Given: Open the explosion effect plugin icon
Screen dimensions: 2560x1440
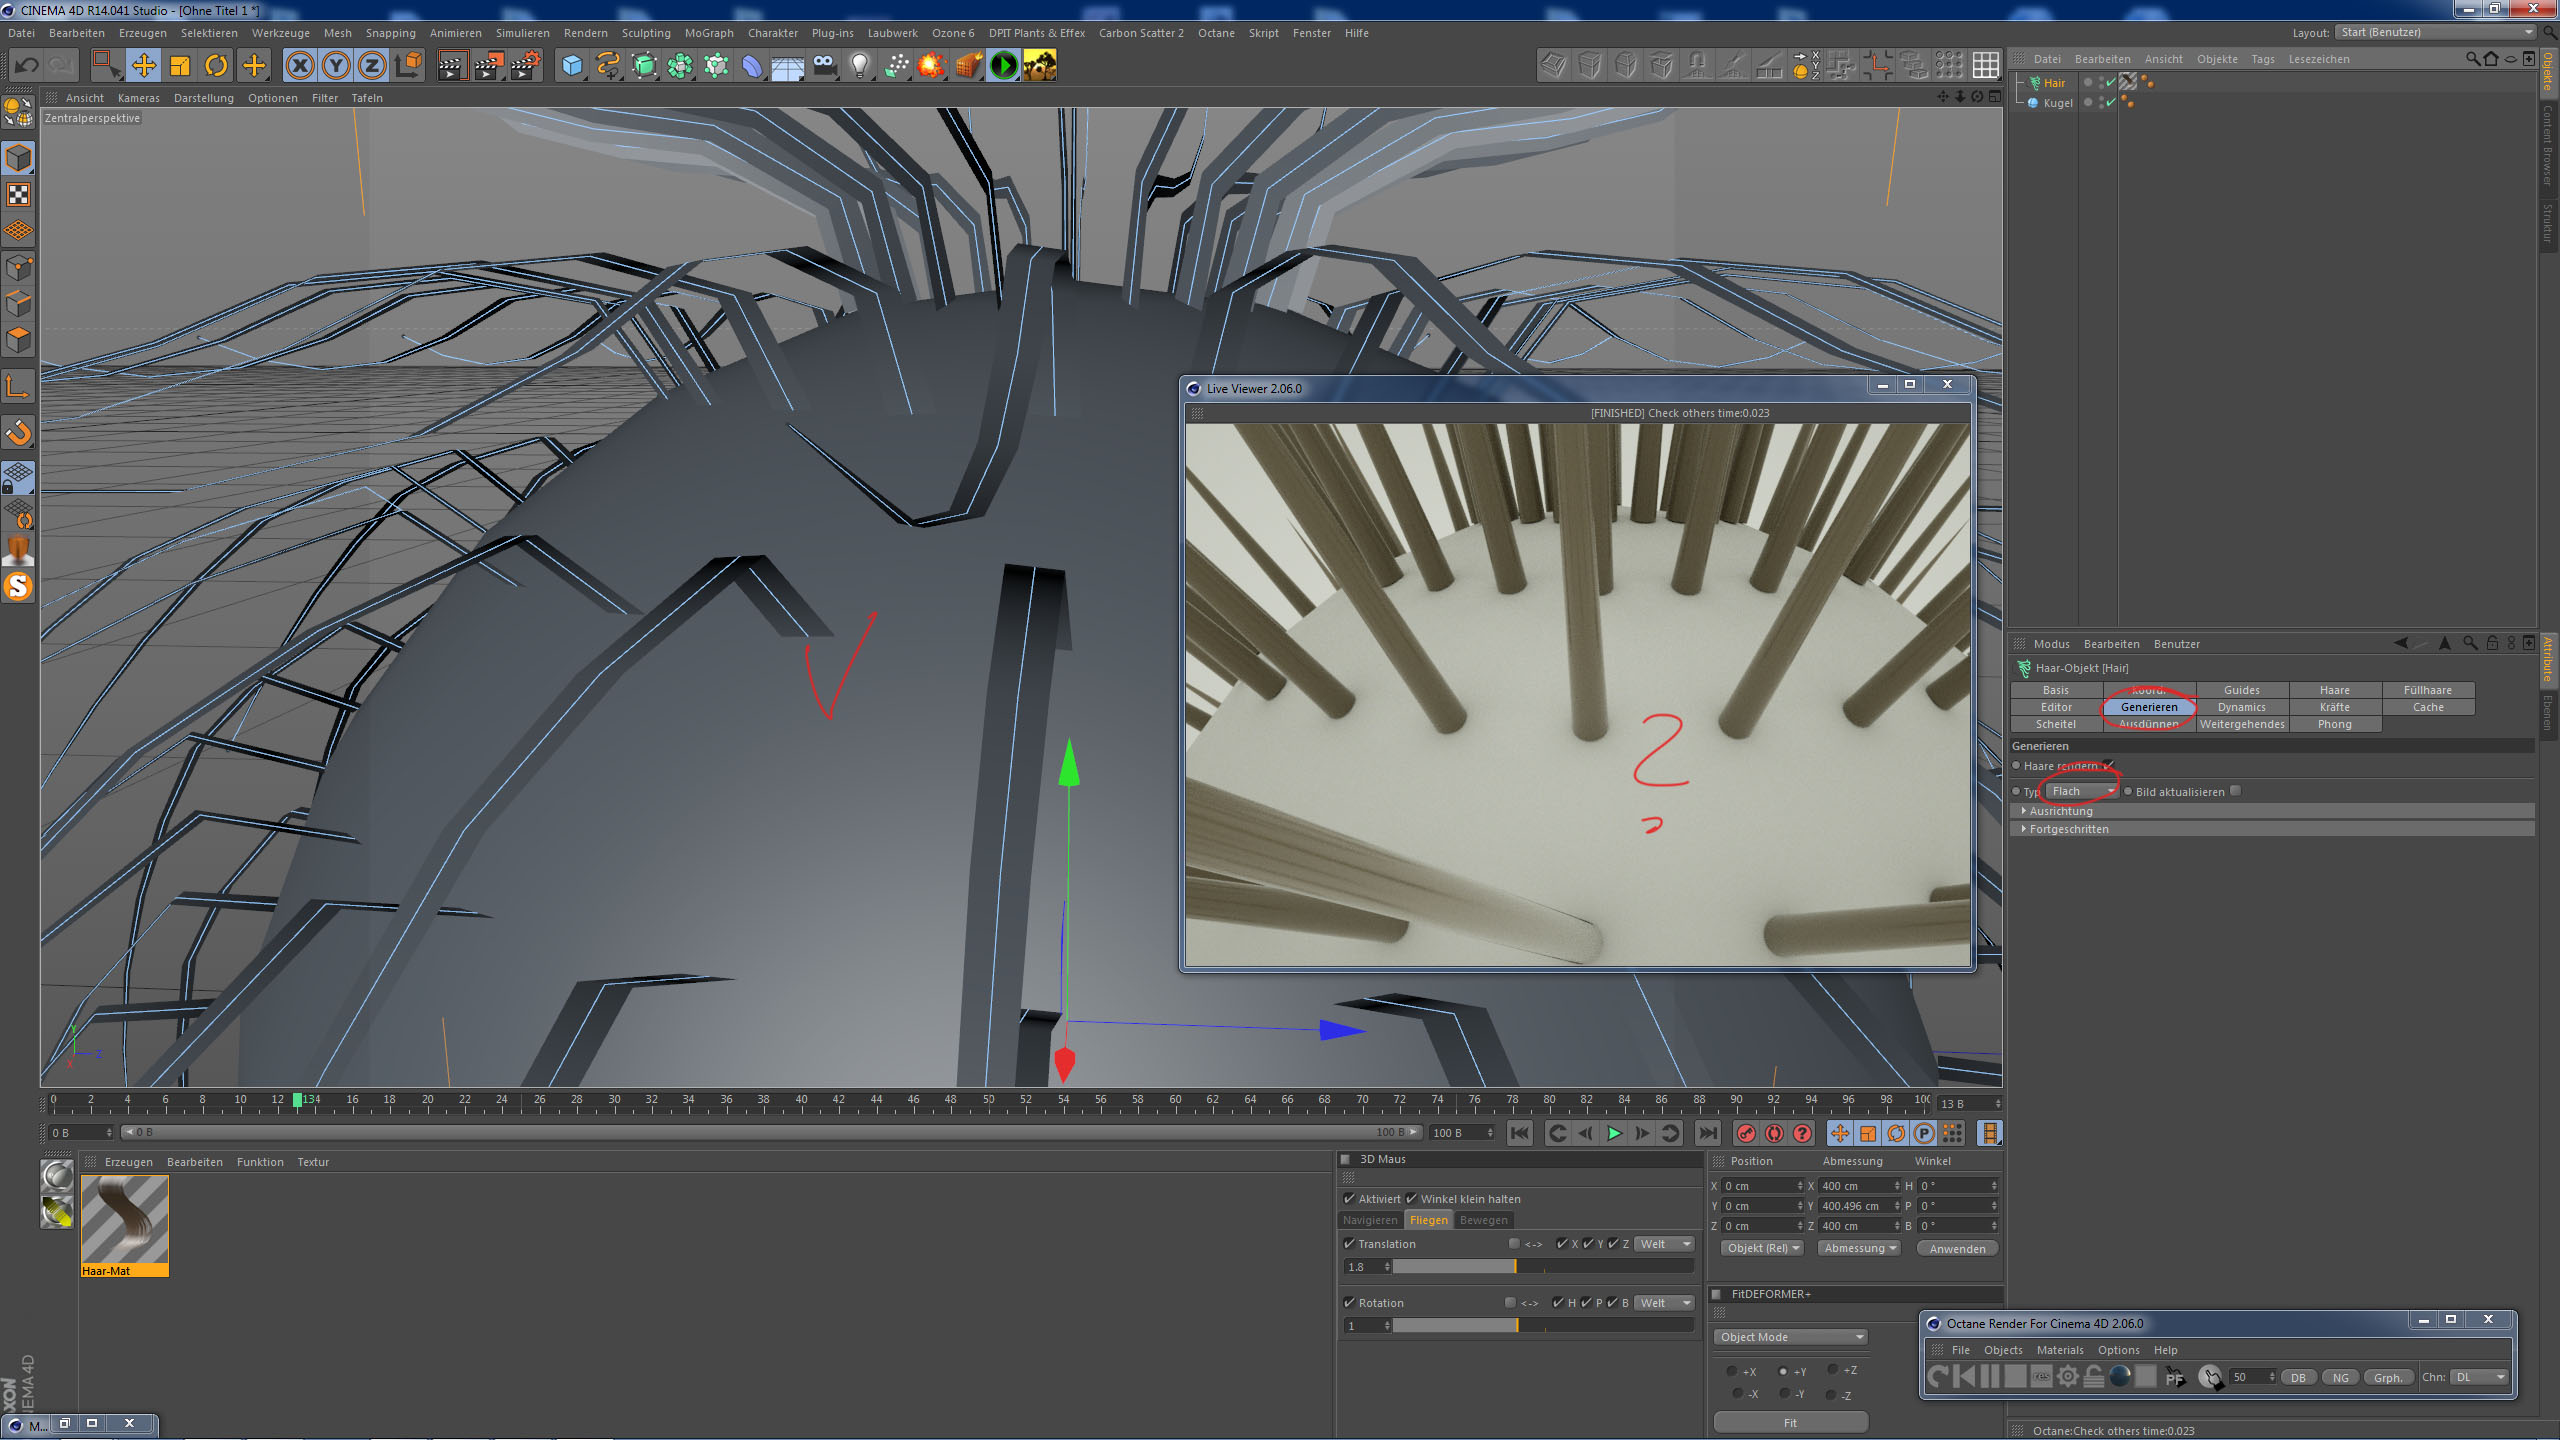Looking at the screenshot, I should click(x=932, y=66).
